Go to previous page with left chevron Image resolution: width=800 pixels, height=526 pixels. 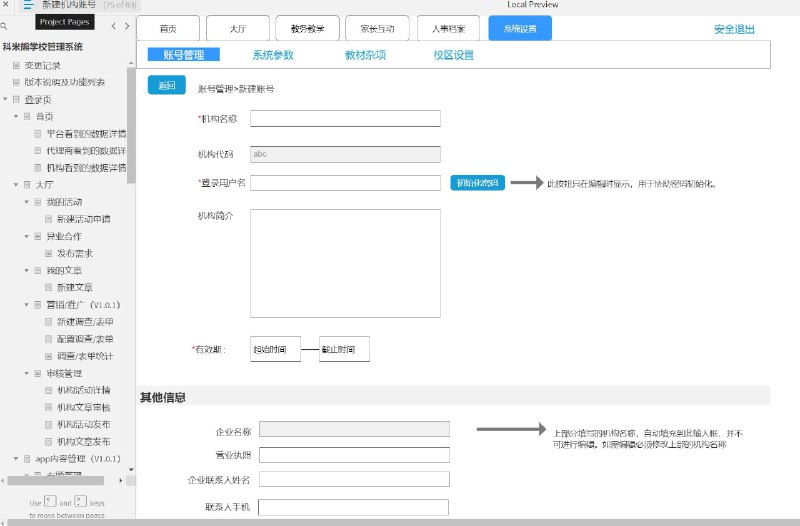tap(113, 26)
